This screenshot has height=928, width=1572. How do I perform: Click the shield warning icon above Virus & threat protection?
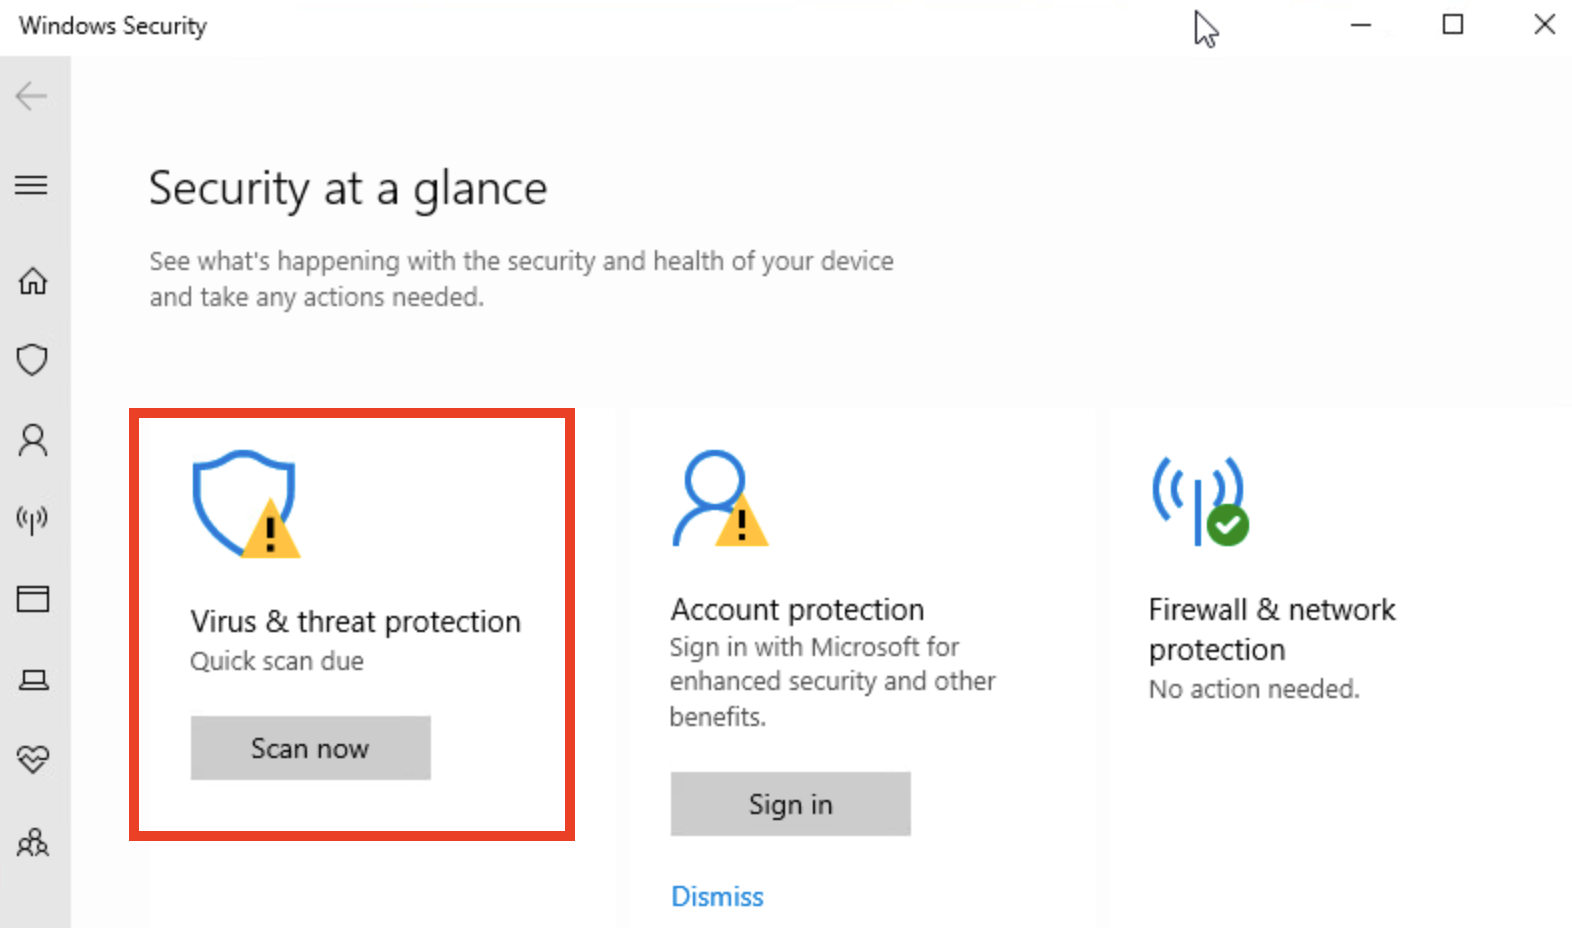pos(244,505)
